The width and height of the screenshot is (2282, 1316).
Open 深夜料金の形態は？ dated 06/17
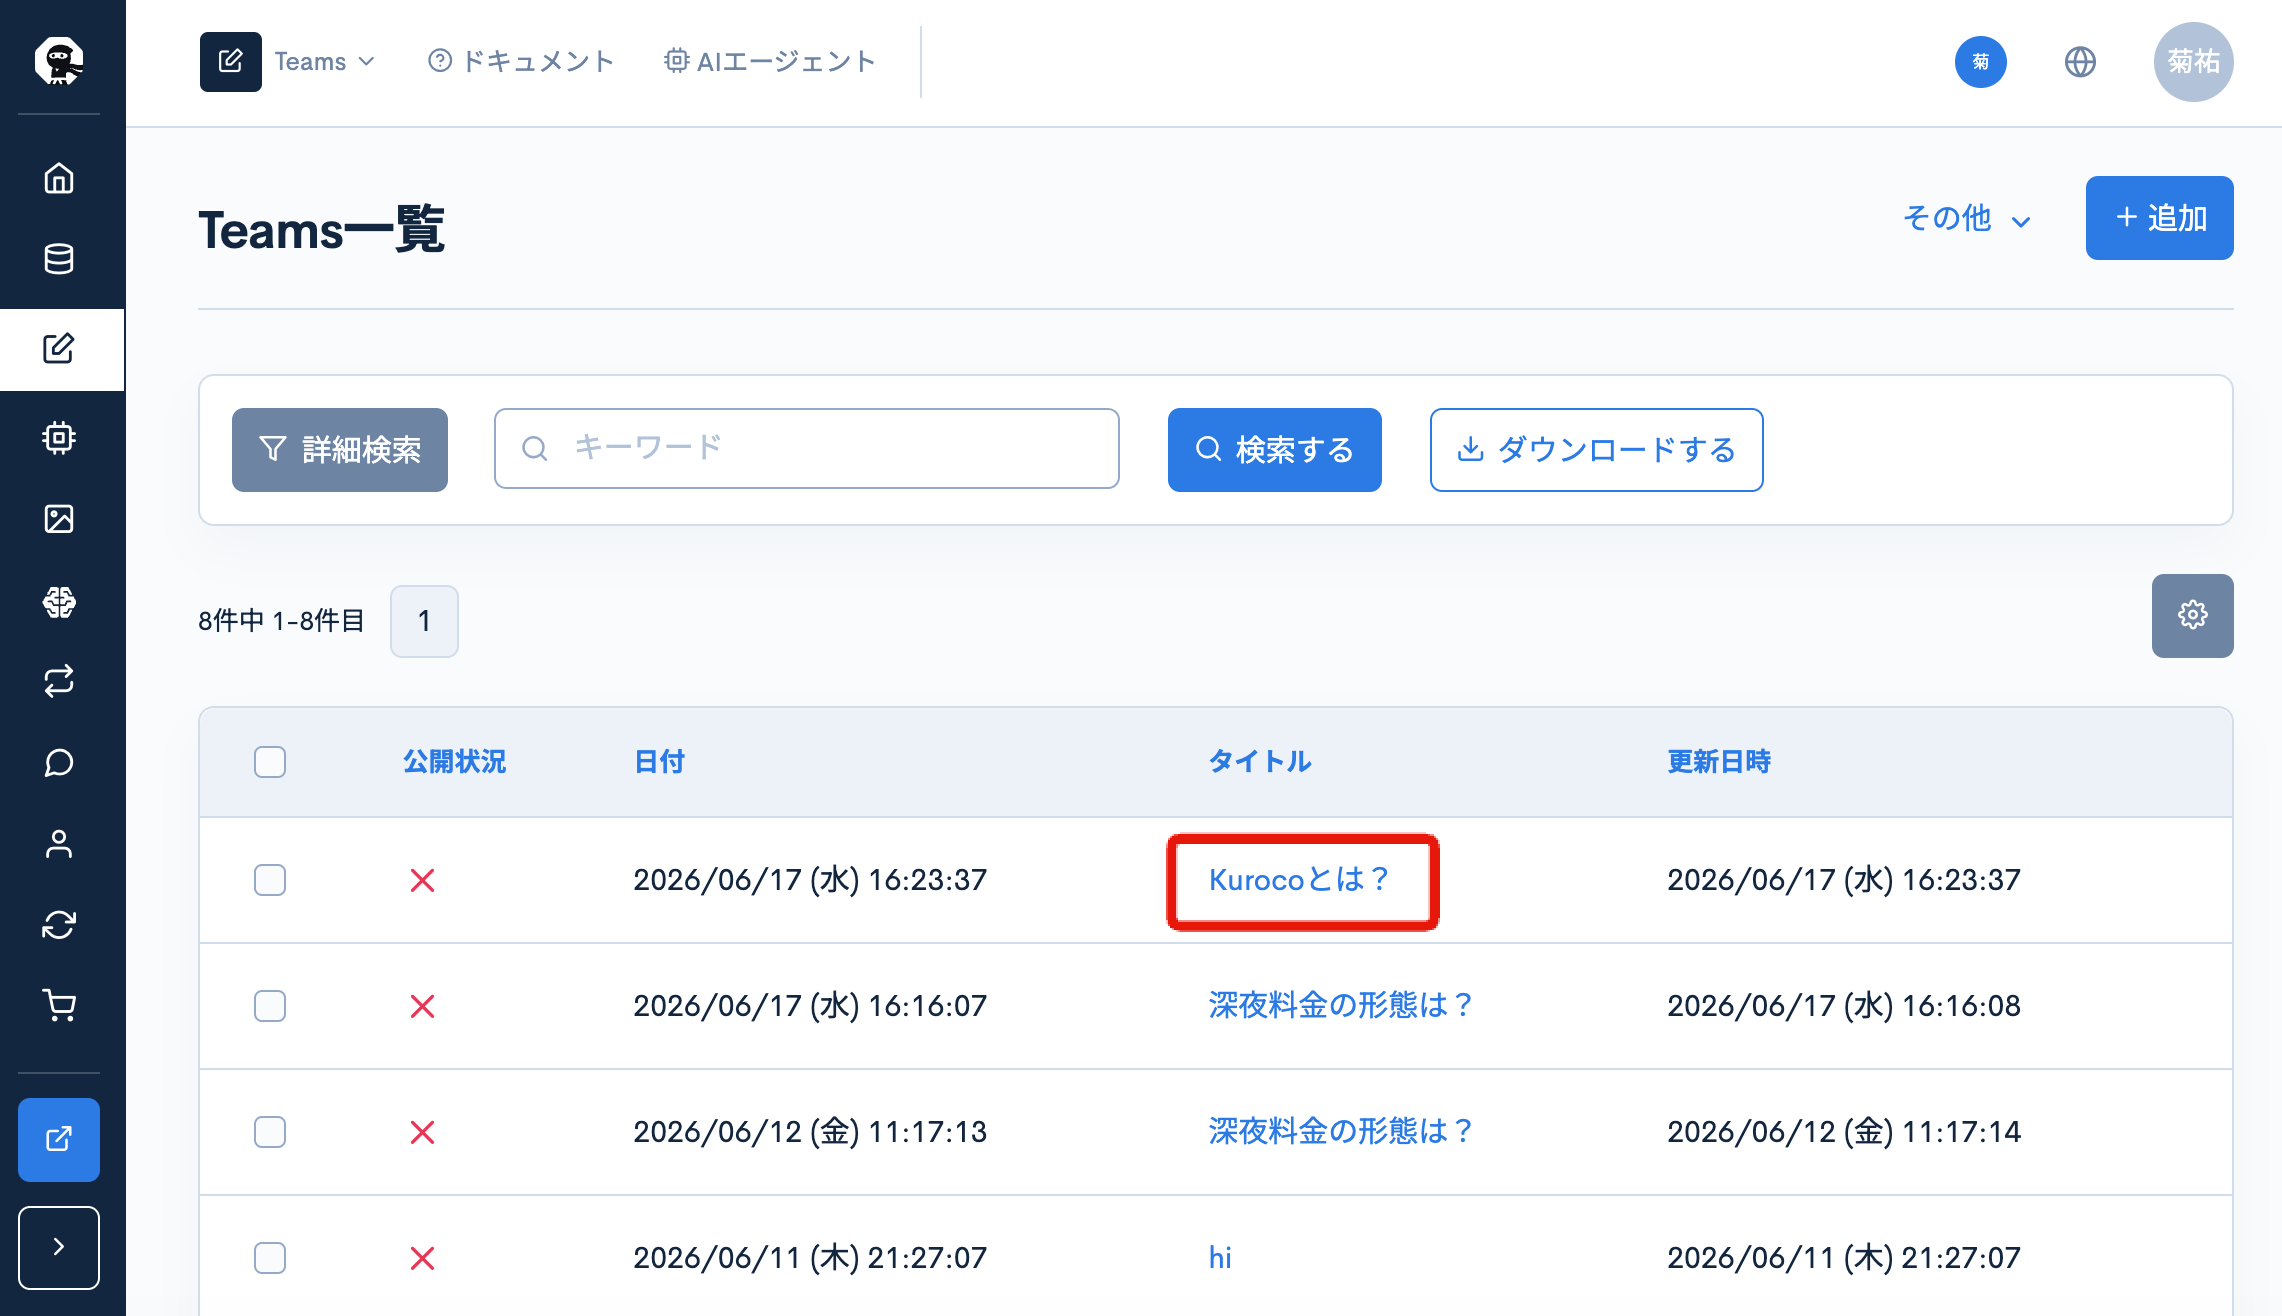[x=1340, y=1006]
